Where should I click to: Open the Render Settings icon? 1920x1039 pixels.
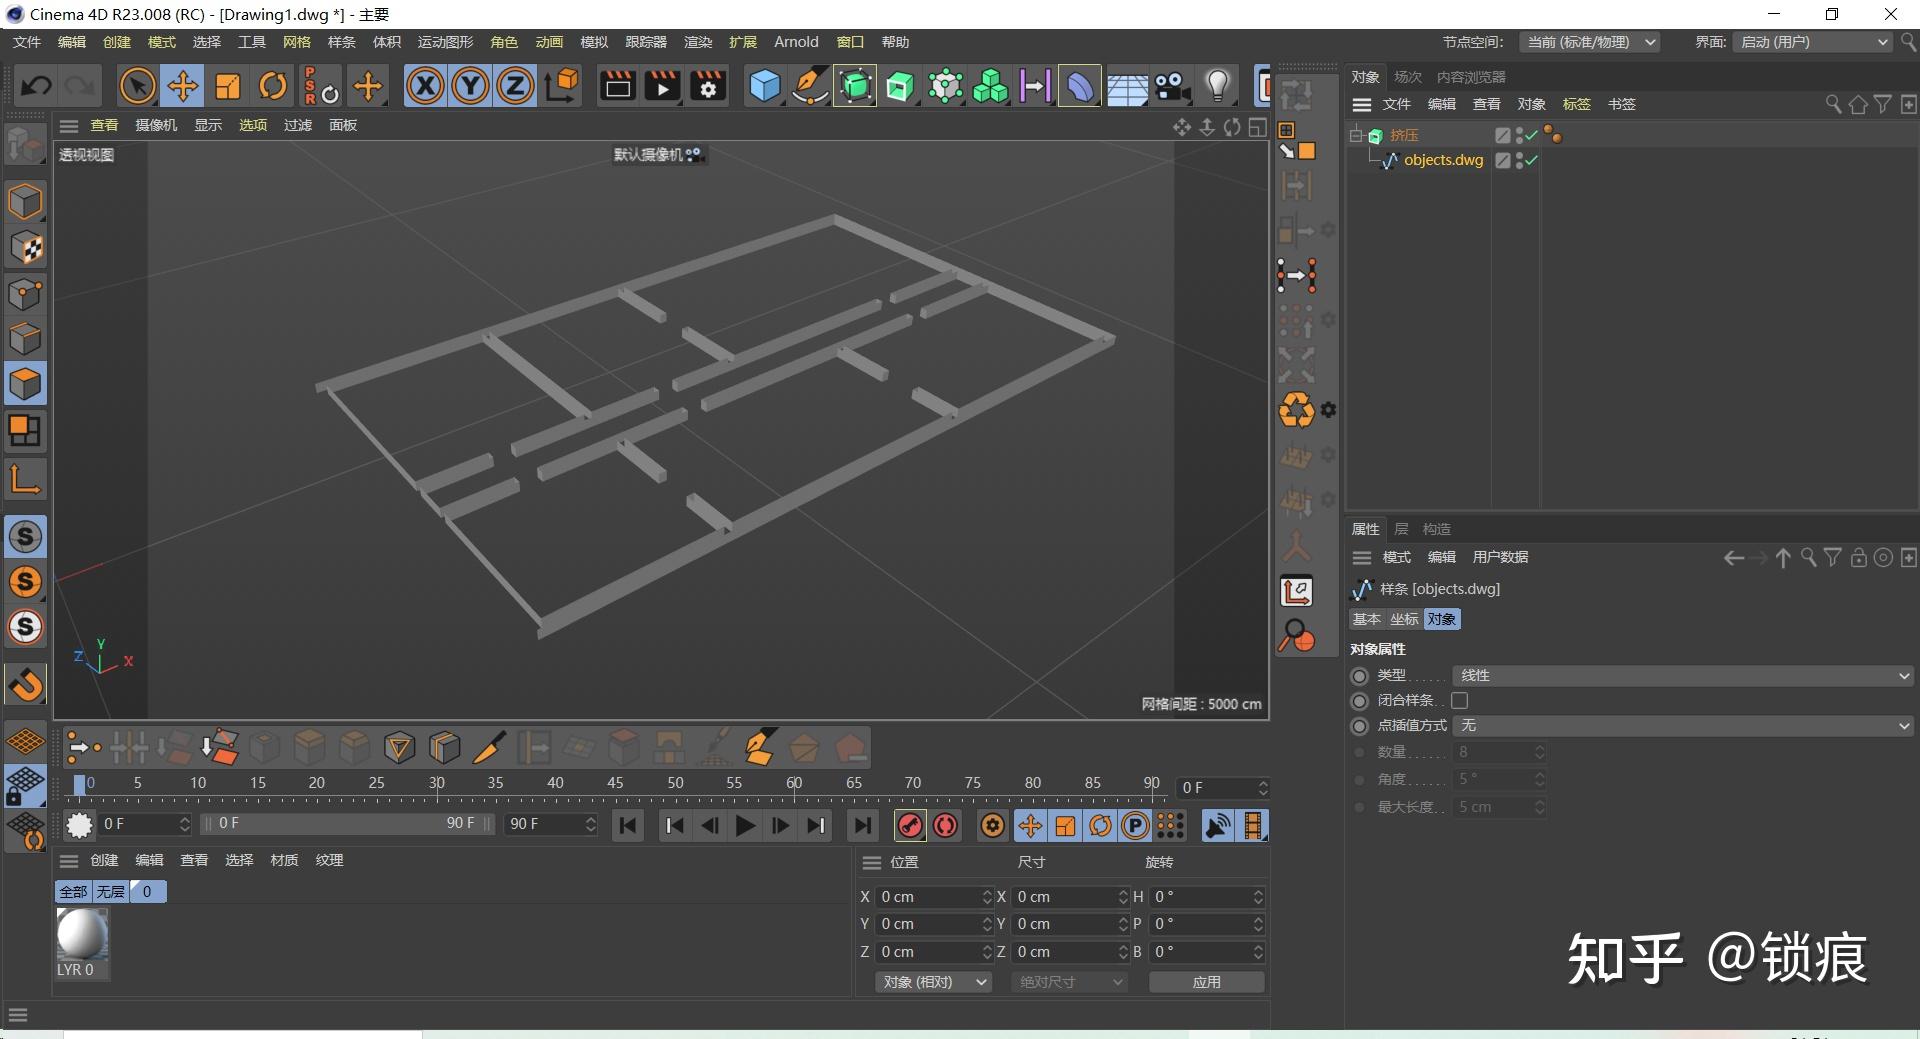[708, 86]
